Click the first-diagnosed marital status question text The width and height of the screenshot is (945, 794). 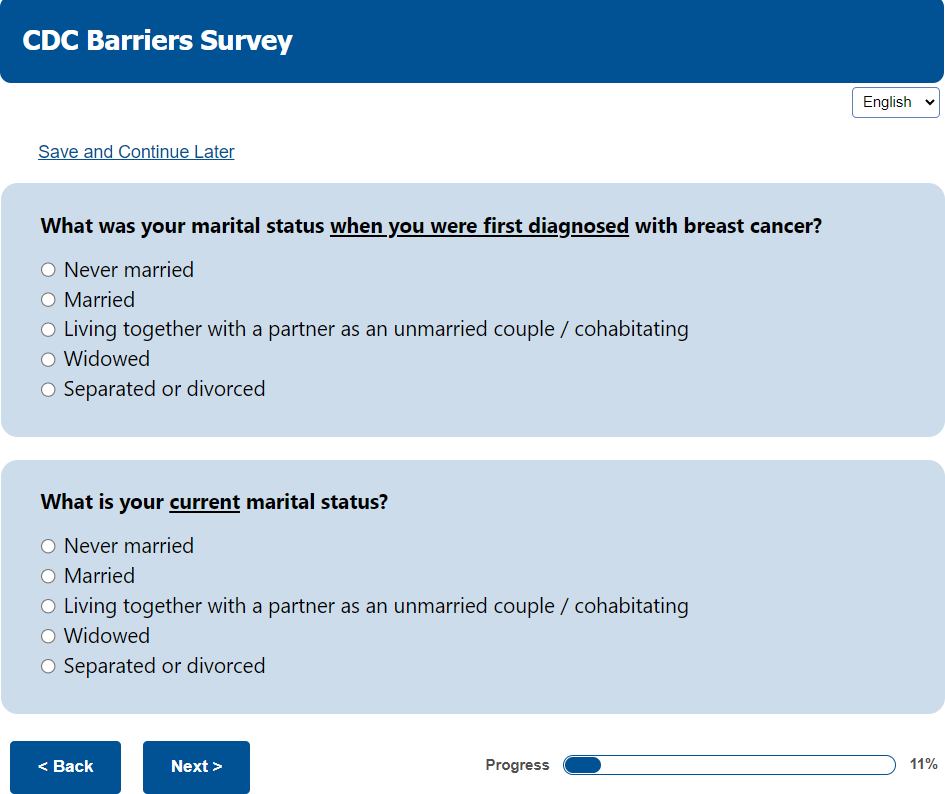coord(431,226)
